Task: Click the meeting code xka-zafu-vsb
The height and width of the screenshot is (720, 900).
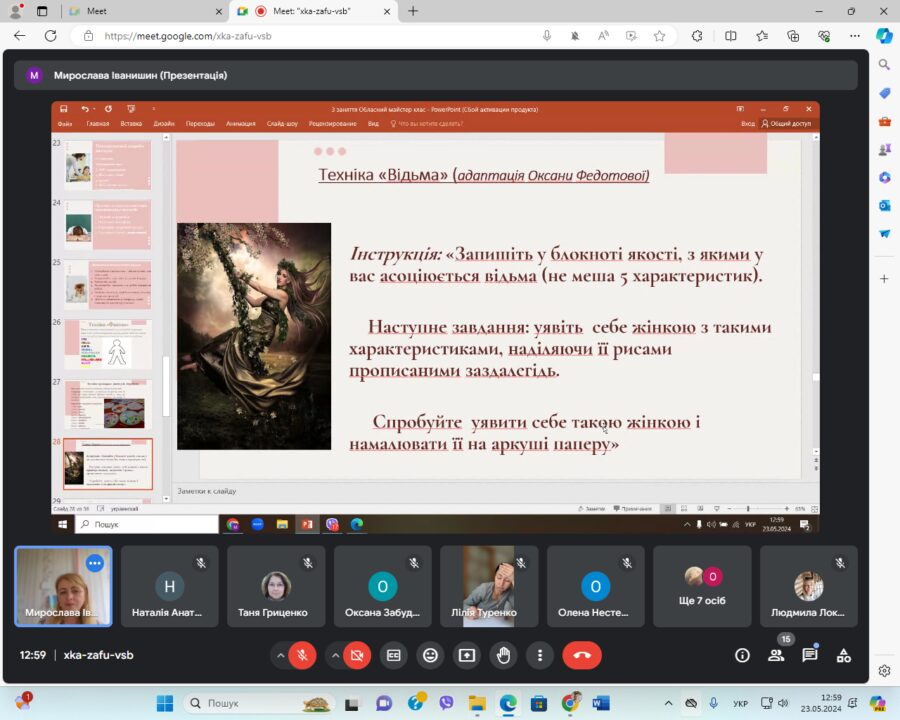Action: [98, 655]
